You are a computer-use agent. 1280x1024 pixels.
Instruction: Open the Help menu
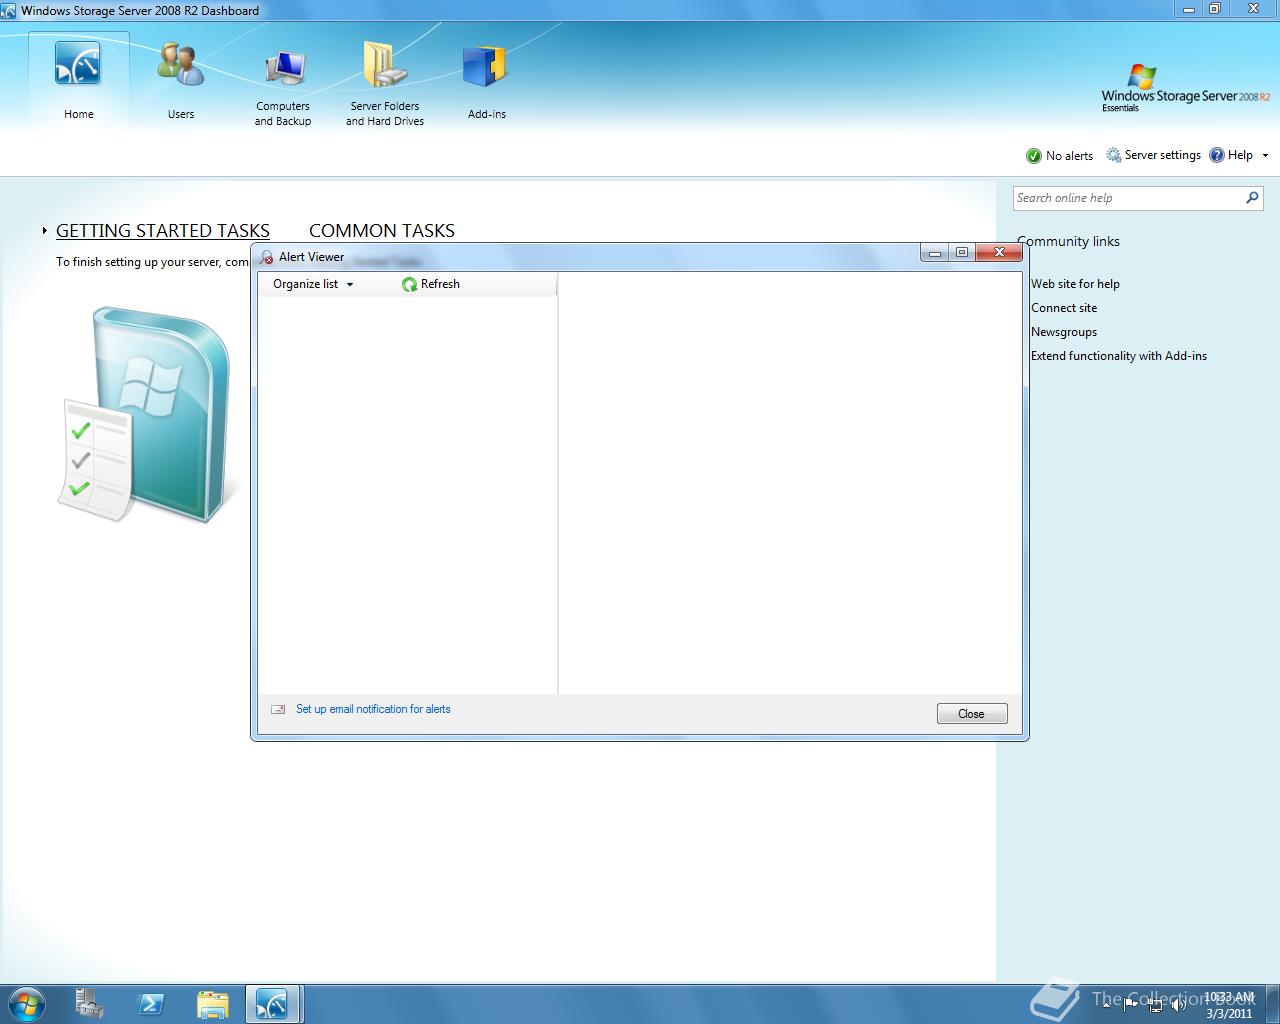pos(1231,155)
